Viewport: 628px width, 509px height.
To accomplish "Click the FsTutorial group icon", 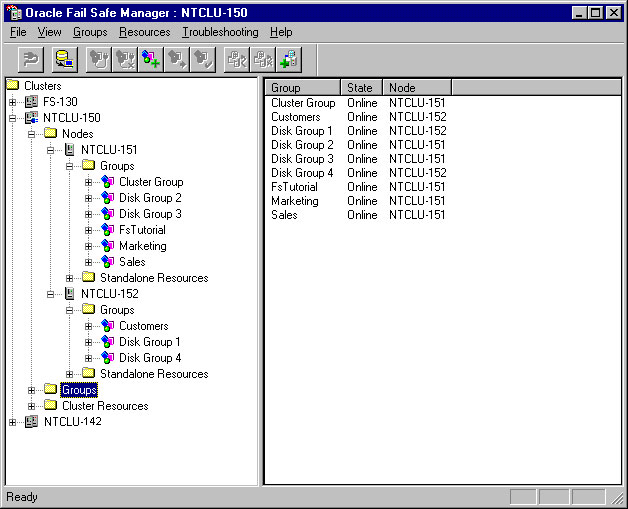I will (108, 230).
